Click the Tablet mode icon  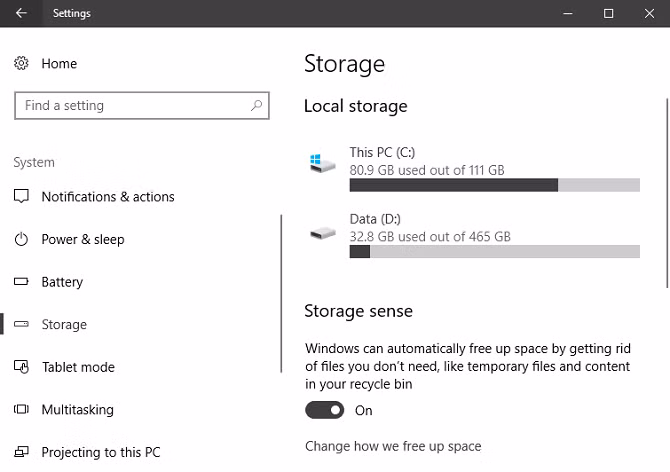[22, 367]
